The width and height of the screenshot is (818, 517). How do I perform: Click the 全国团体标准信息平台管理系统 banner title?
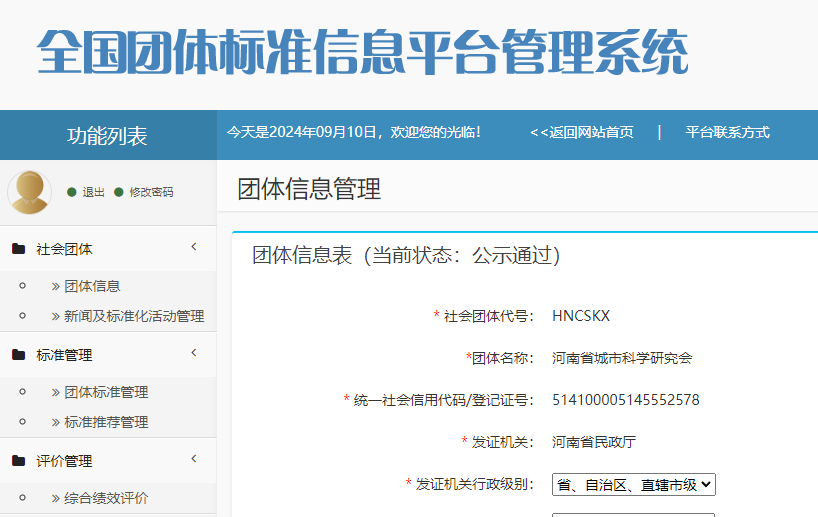click(363, 52)
